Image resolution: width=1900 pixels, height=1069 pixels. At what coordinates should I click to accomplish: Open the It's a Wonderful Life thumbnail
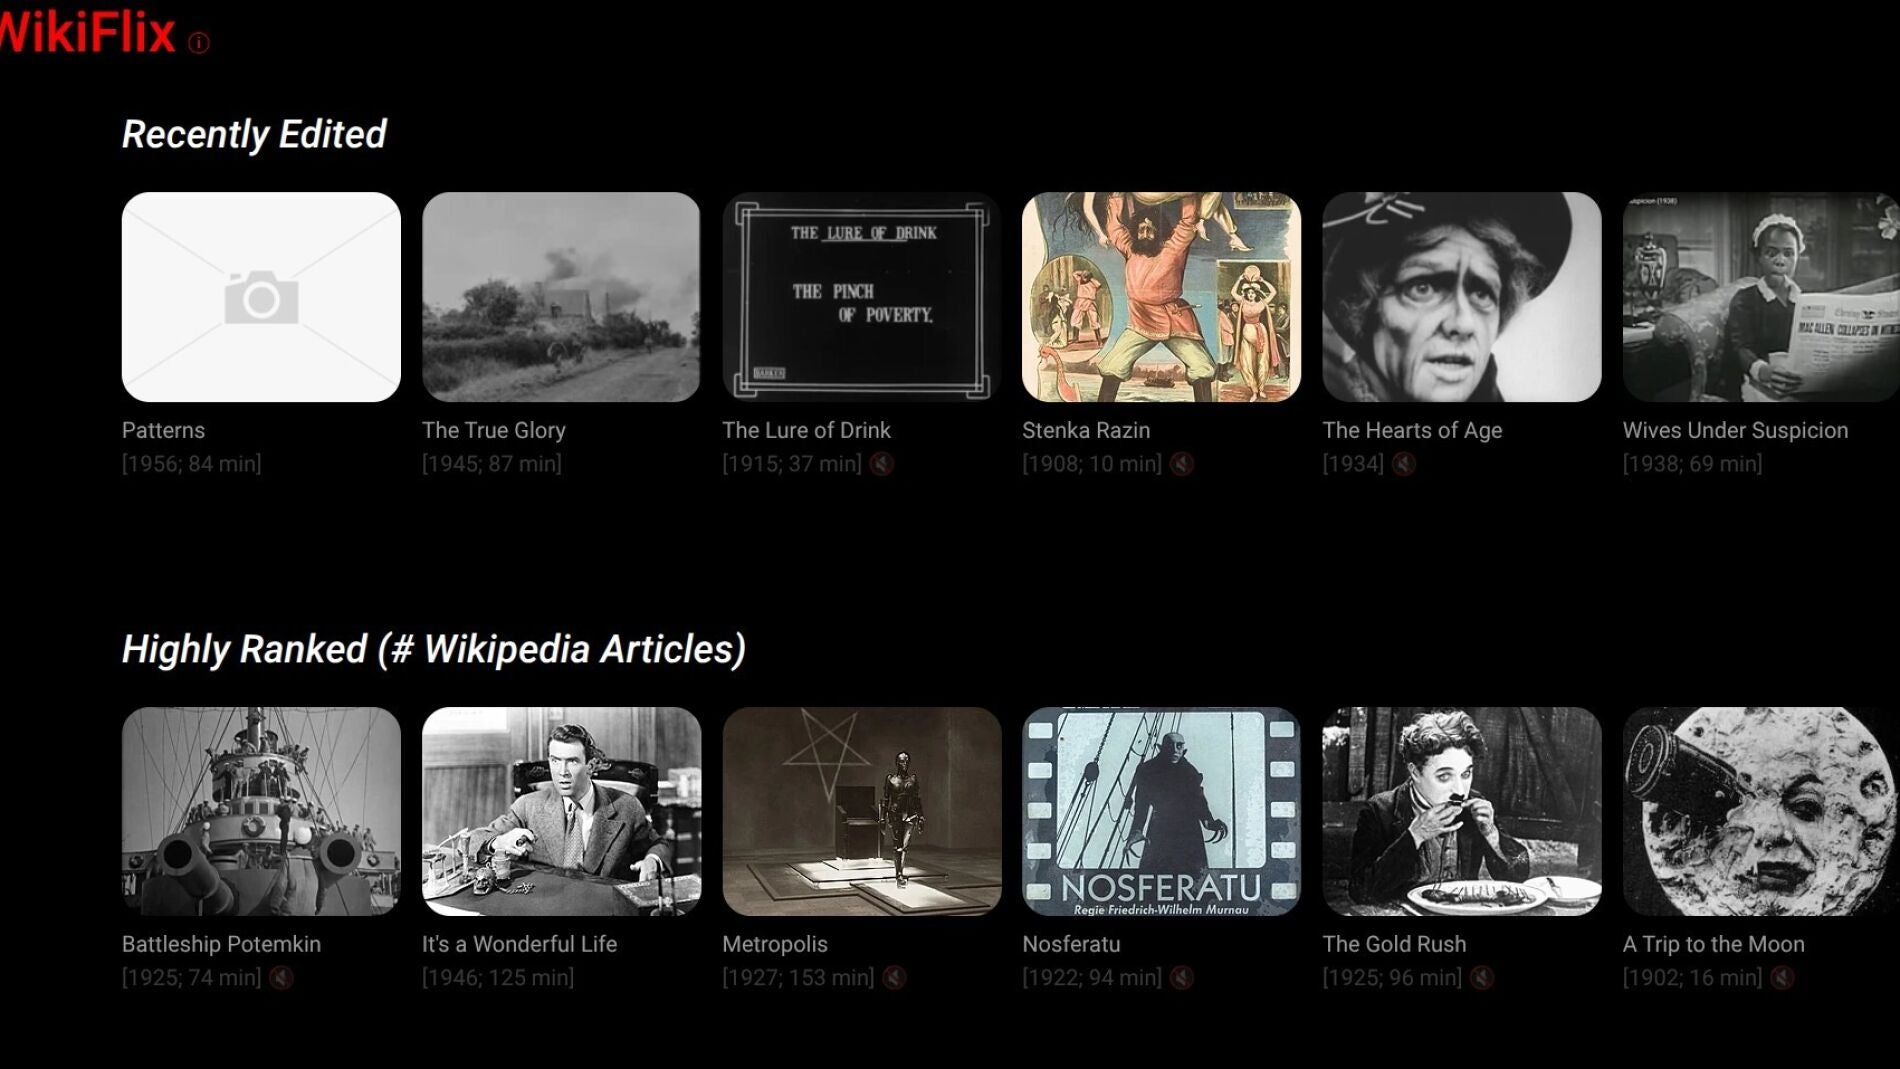561,811
